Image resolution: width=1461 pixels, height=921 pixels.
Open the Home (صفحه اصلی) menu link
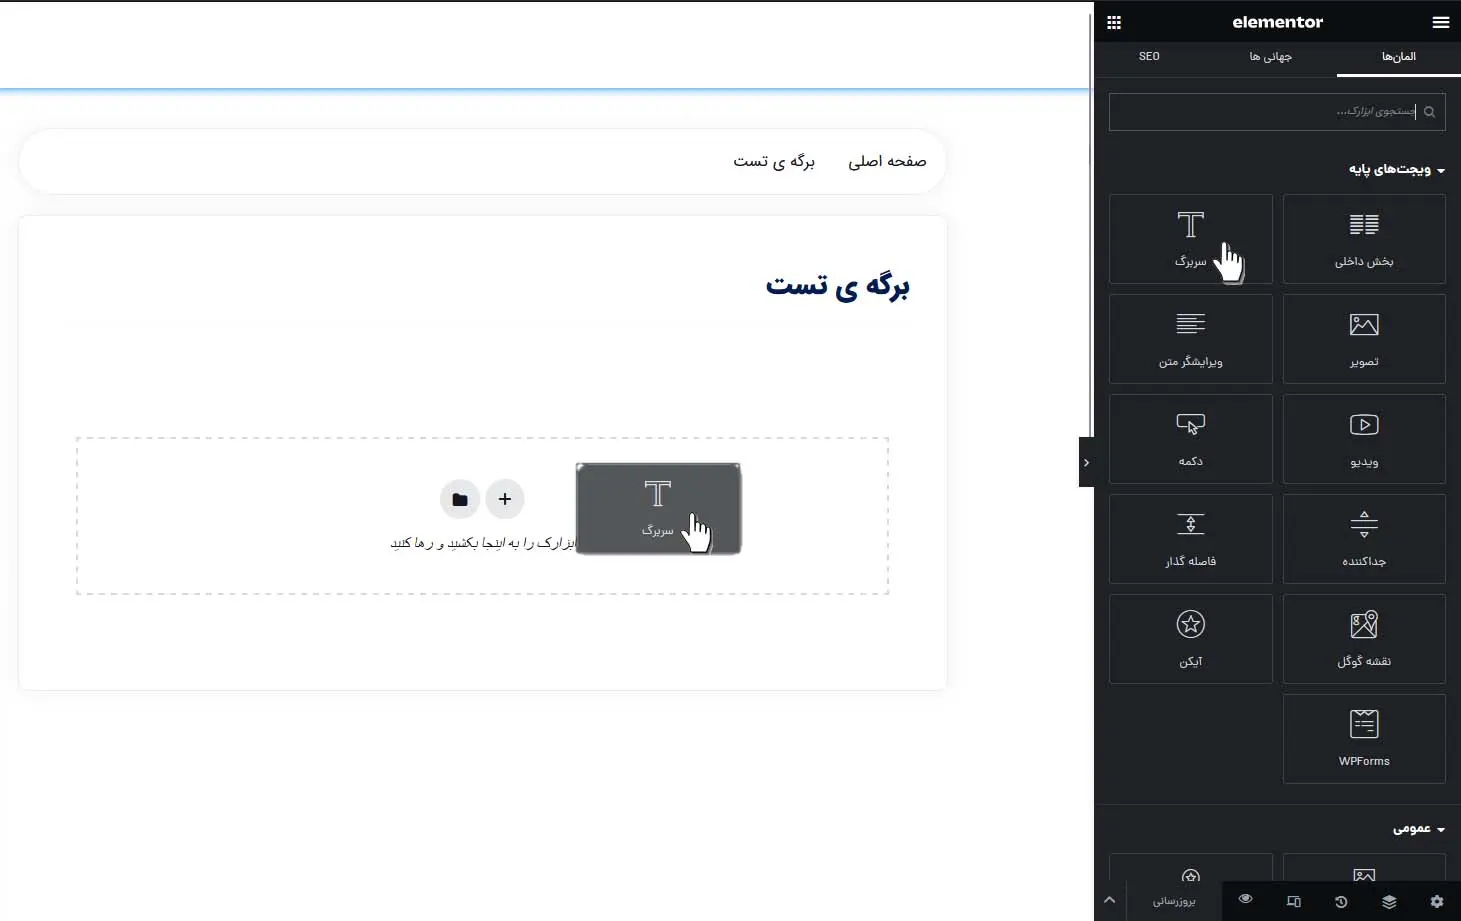pyautogui.click(x=887, y=161)
